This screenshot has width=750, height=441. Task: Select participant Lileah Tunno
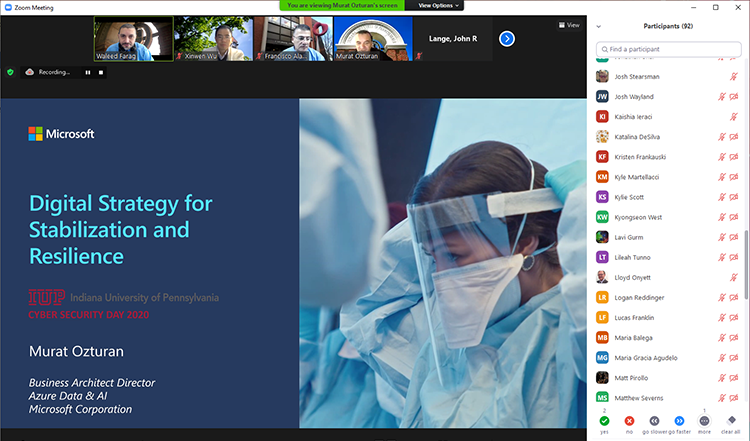coord(668,257)
